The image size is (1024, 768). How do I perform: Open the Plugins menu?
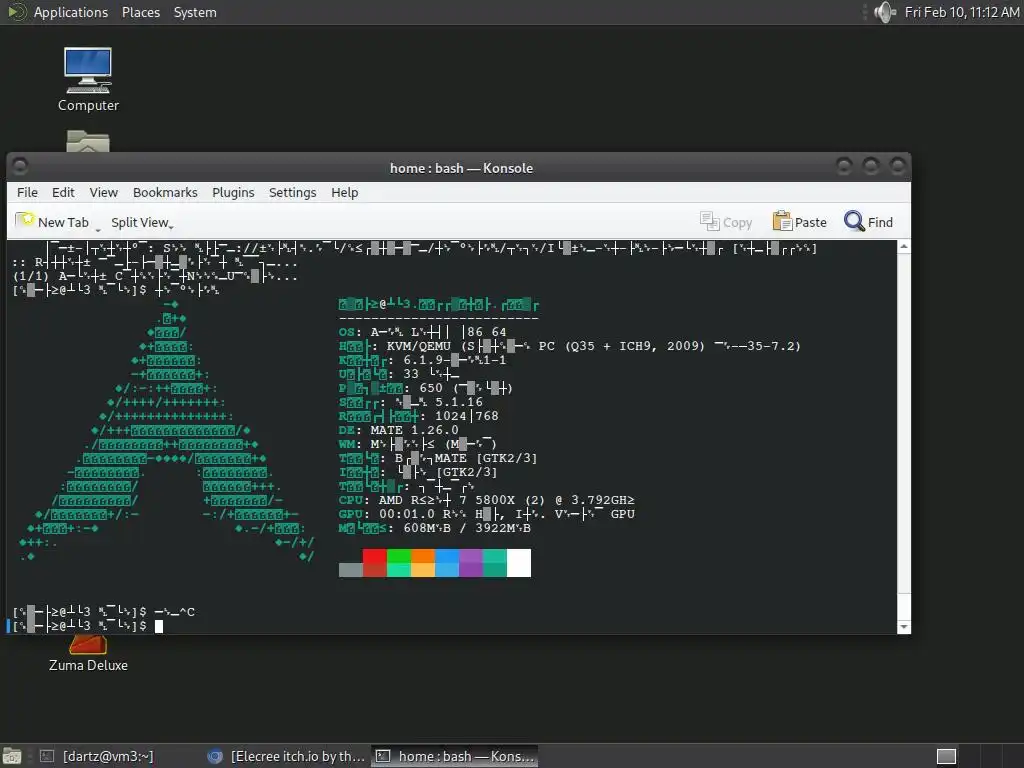pos(233,193)
